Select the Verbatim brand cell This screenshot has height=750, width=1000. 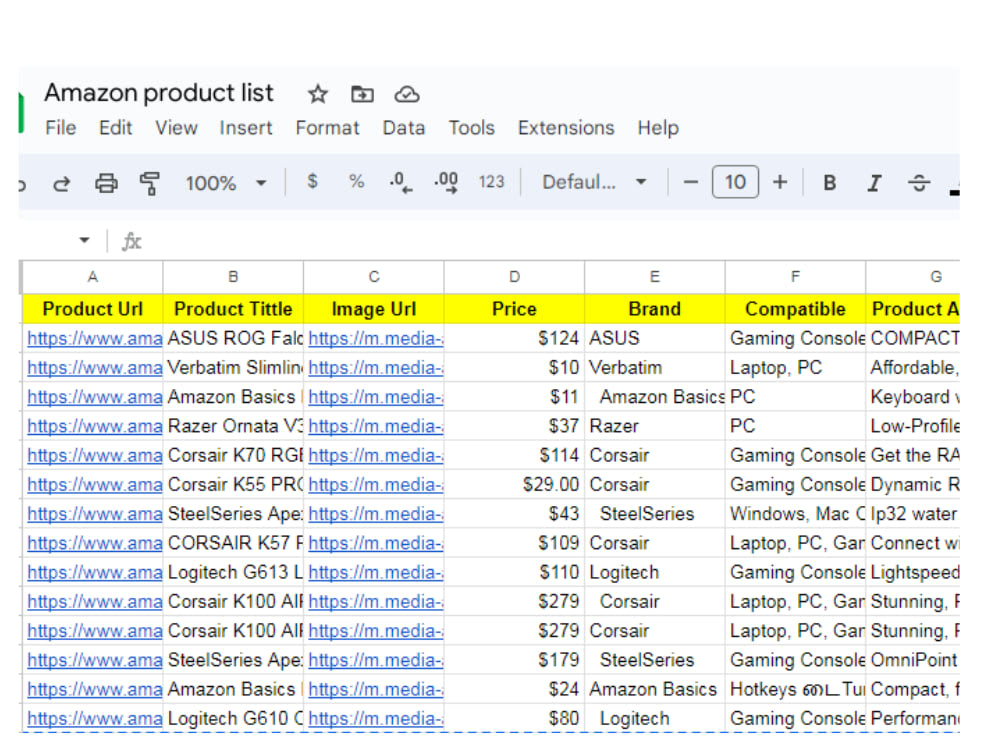pyautogui.click(x=654, y=367)
